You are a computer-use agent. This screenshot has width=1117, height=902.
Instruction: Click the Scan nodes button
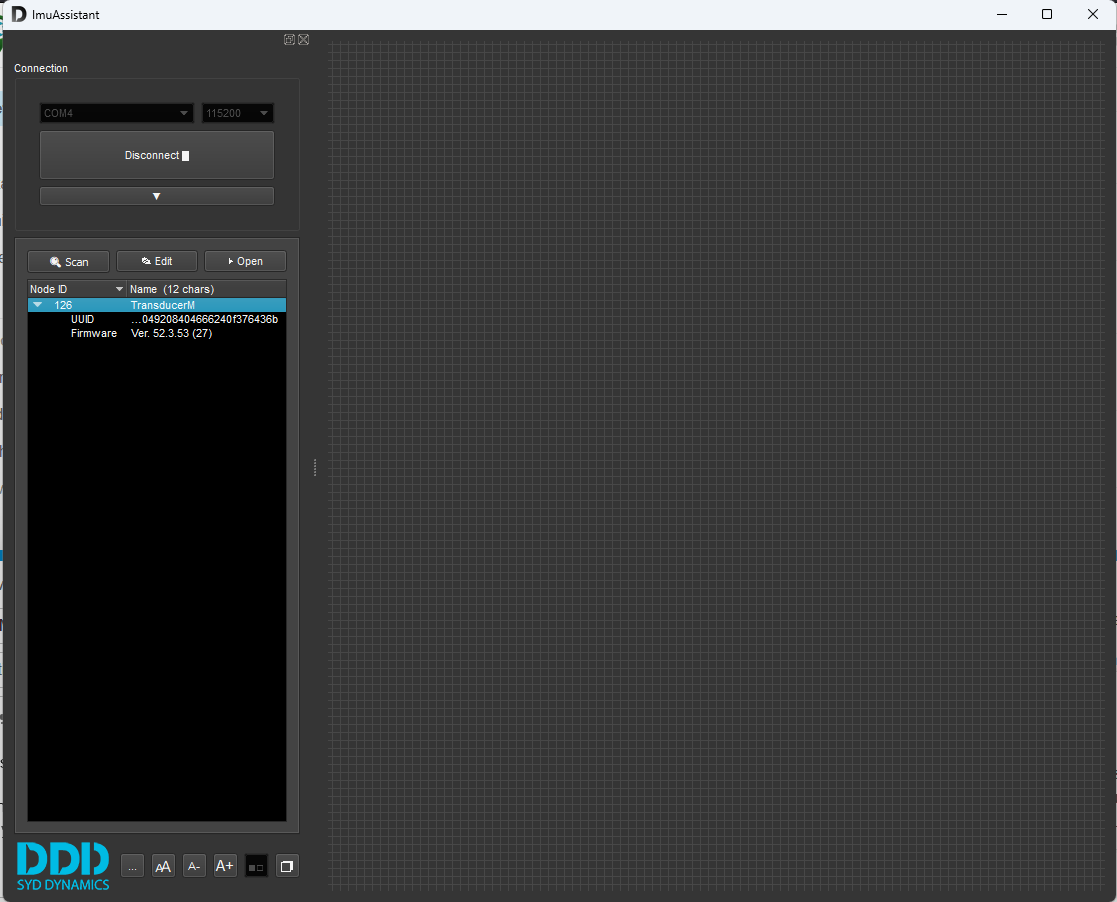coord(68,261)
